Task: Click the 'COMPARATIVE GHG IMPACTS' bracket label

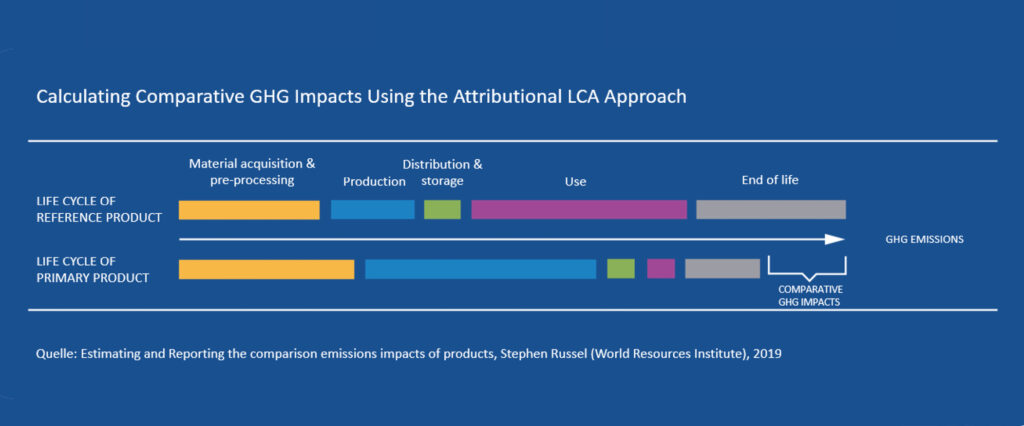Action: [x=808, y=294]
